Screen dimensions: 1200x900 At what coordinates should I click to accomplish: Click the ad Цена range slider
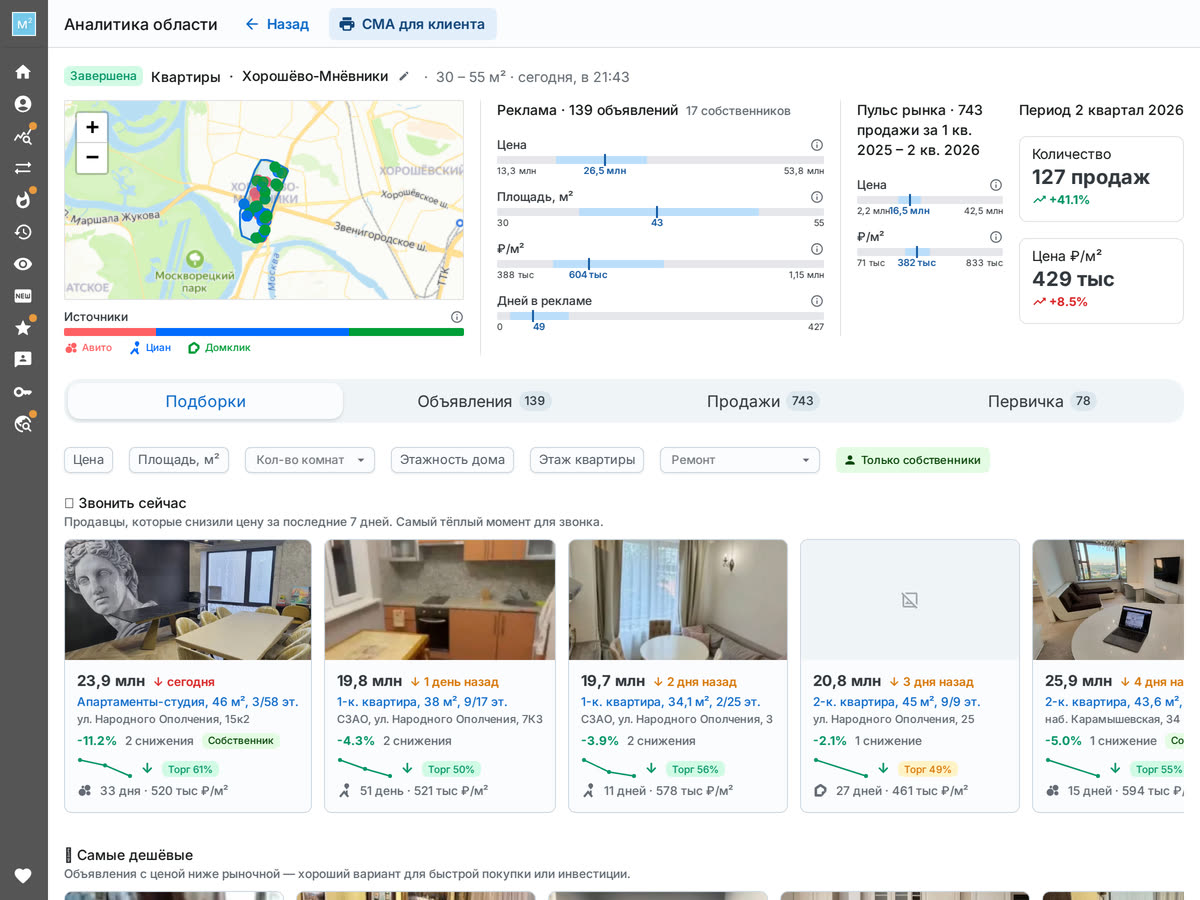coord(660,160)
